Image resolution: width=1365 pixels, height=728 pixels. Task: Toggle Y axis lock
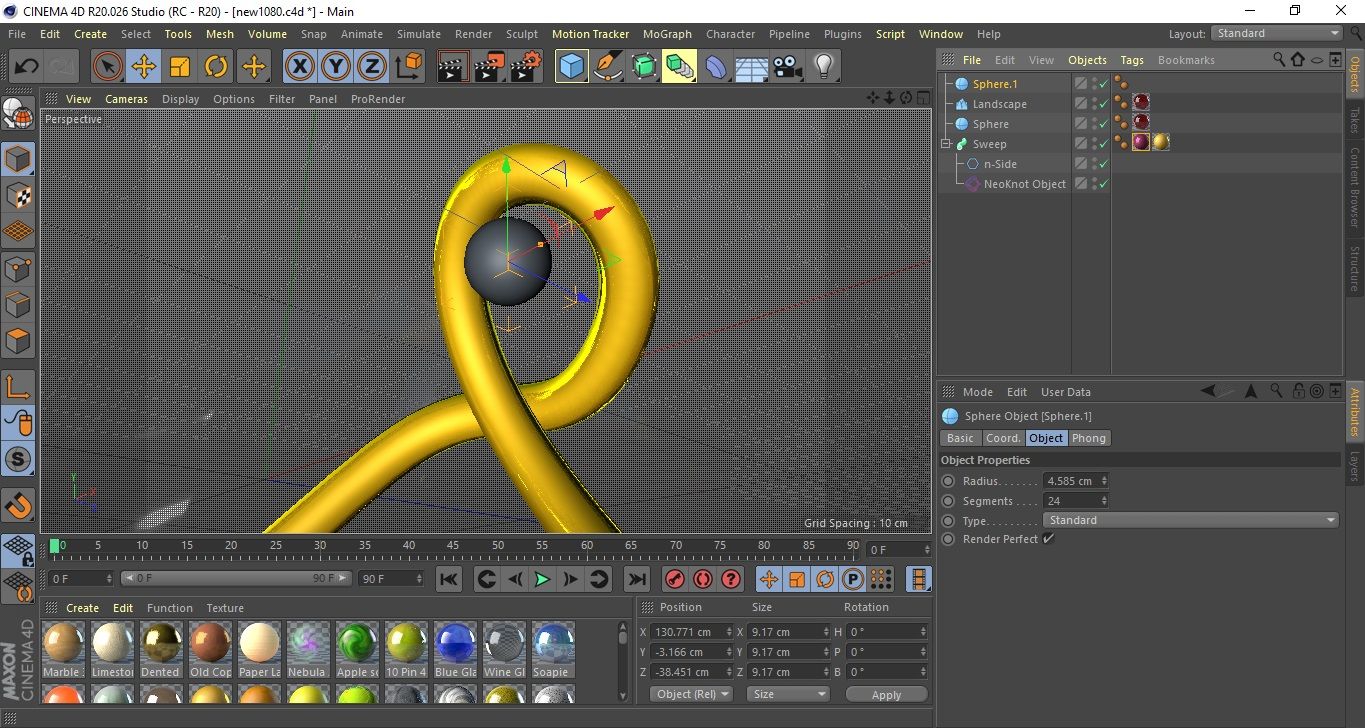coord(336,67)
